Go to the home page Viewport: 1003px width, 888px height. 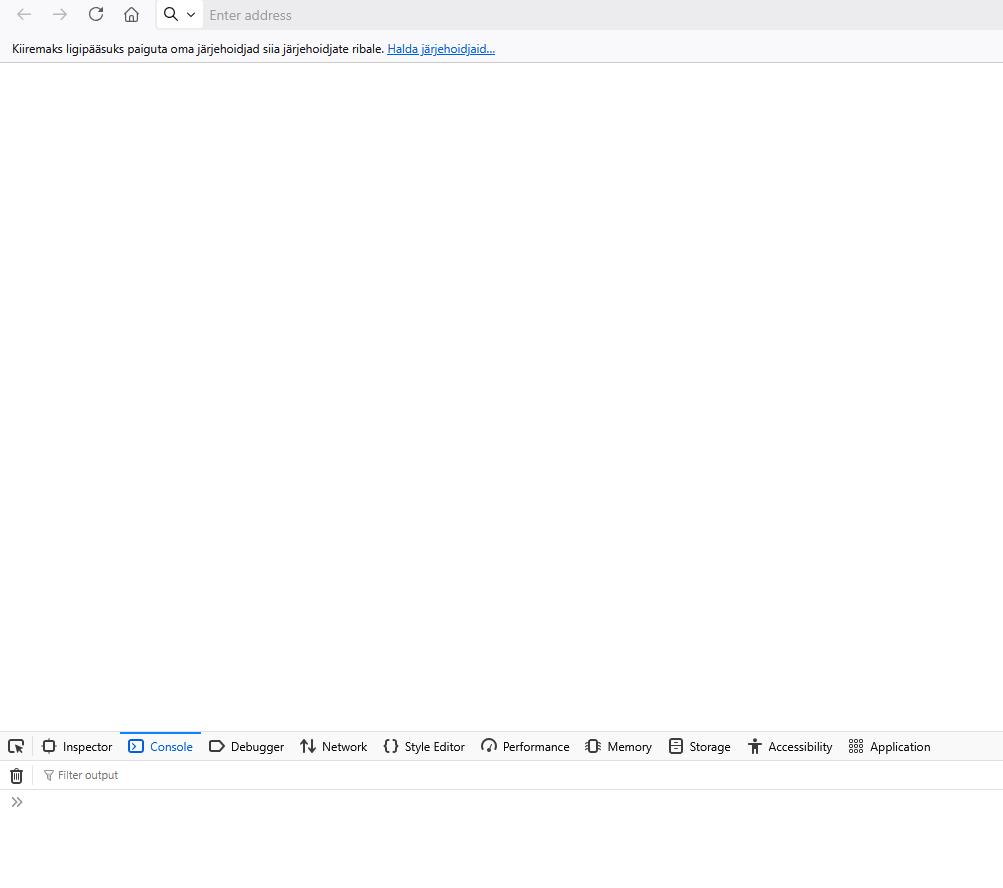[x=131, y=15]
